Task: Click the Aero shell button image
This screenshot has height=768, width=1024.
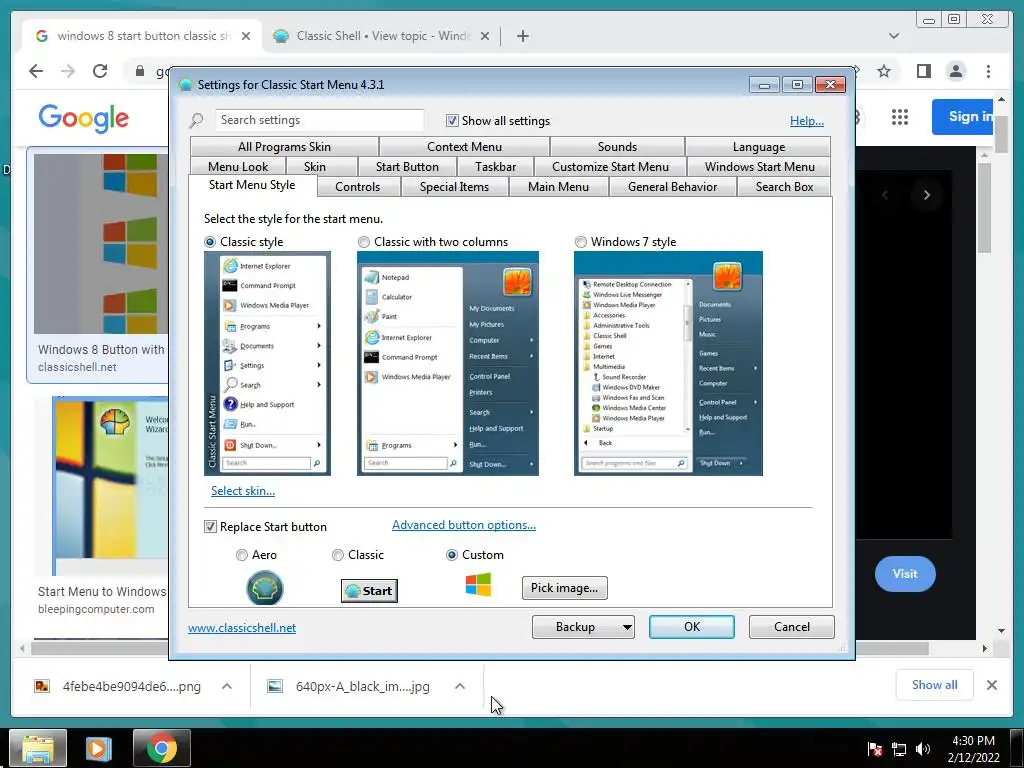Action: click(264, 588)
